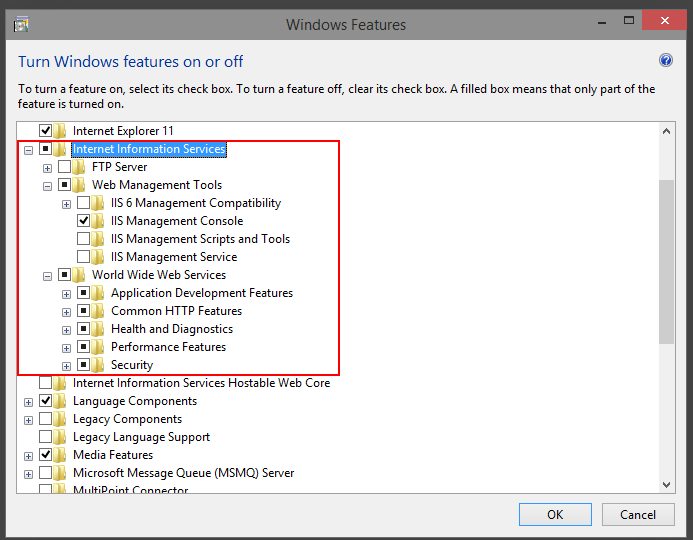693x540 pixels.
Task: Click the Media Features folder icon
Action: [60, 455]
